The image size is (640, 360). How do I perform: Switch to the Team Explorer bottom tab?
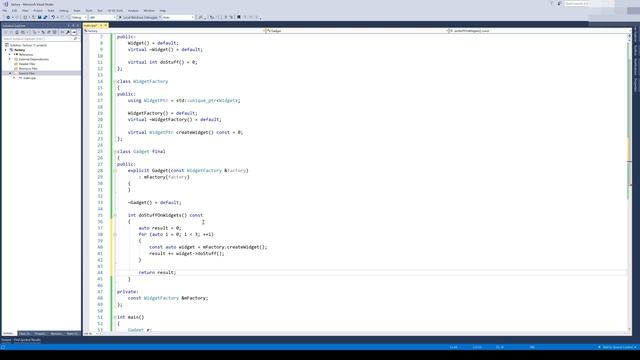72,333
